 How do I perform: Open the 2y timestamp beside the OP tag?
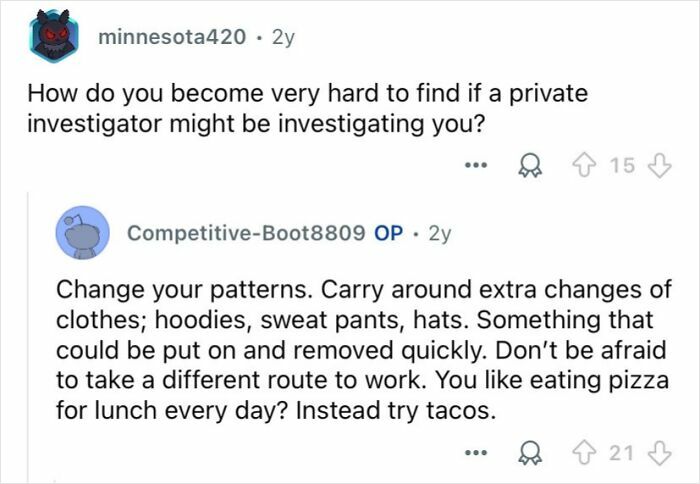coord(440,234)
